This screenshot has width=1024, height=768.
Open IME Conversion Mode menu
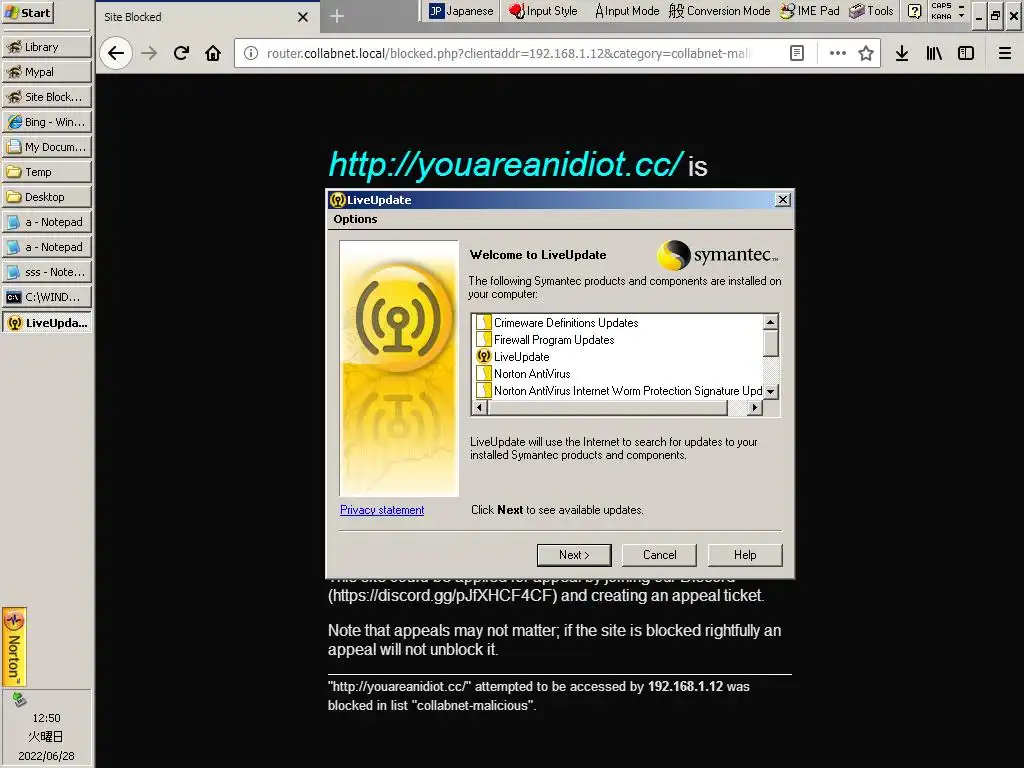720,11
